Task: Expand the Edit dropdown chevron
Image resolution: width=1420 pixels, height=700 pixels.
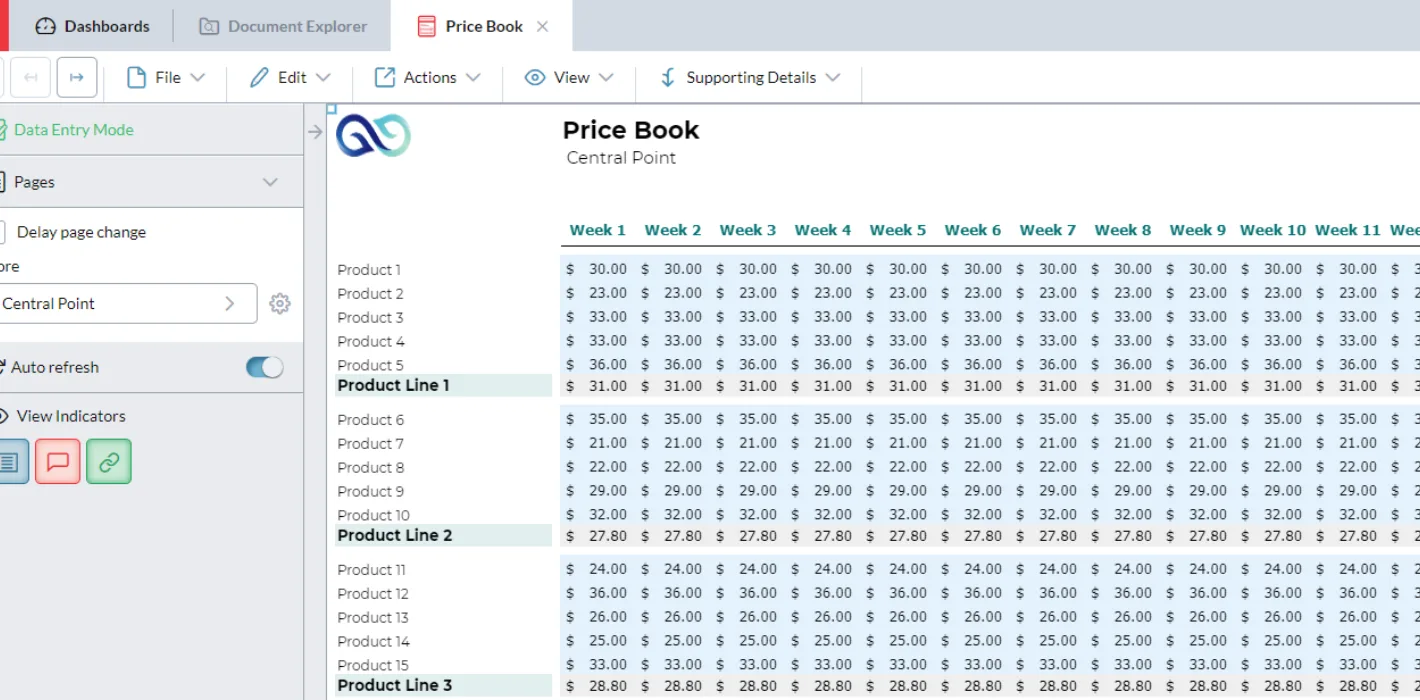Action: coord(323,77)
